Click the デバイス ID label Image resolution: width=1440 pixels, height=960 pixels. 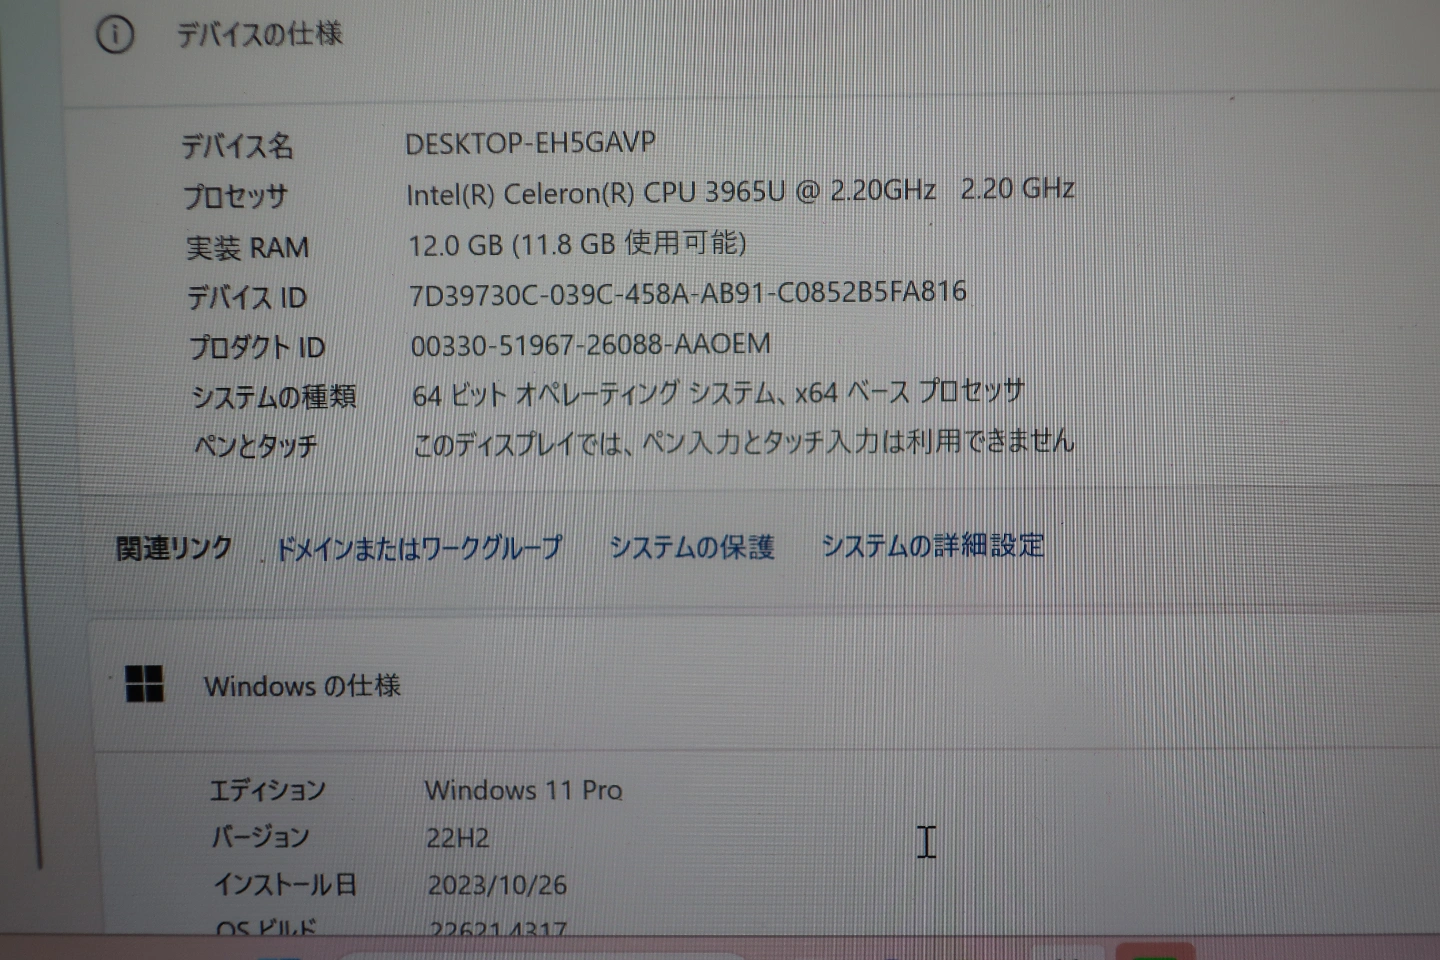click(x=247, y=297)
